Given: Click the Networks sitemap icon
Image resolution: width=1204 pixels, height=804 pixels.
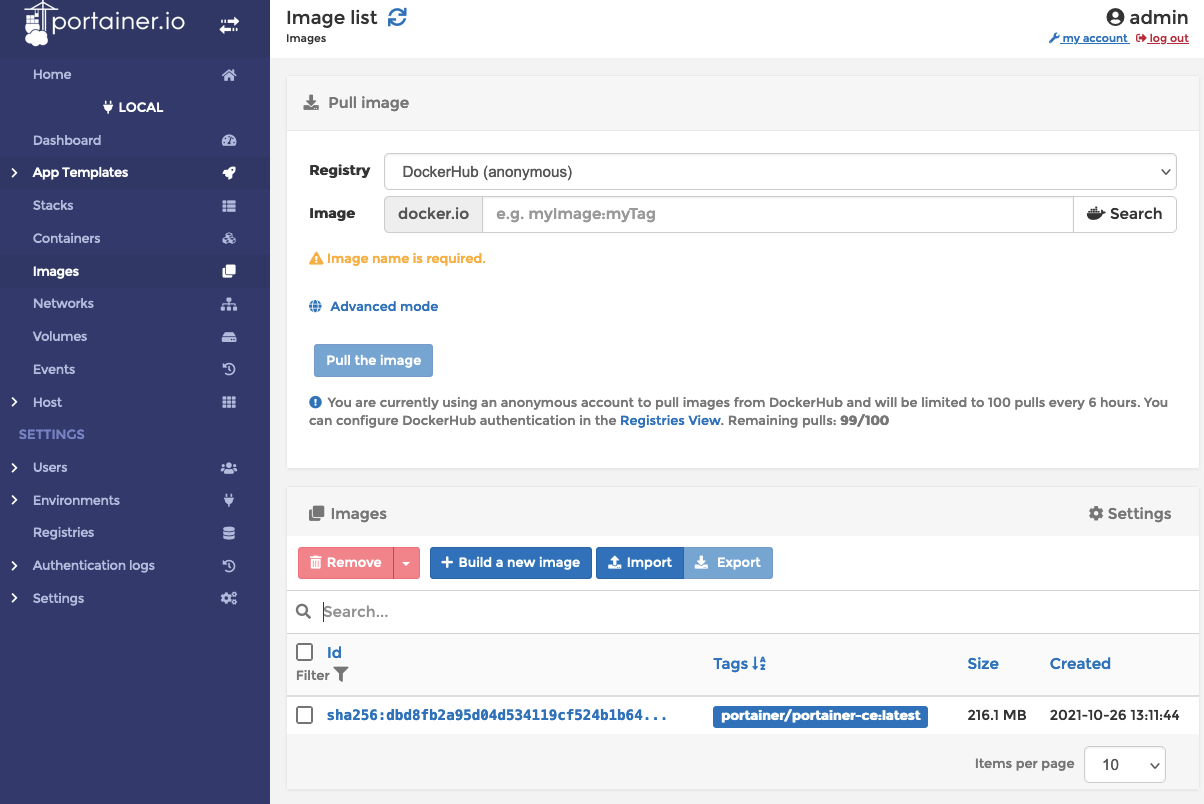Looking at the screenshot, I should coord(229,304).
